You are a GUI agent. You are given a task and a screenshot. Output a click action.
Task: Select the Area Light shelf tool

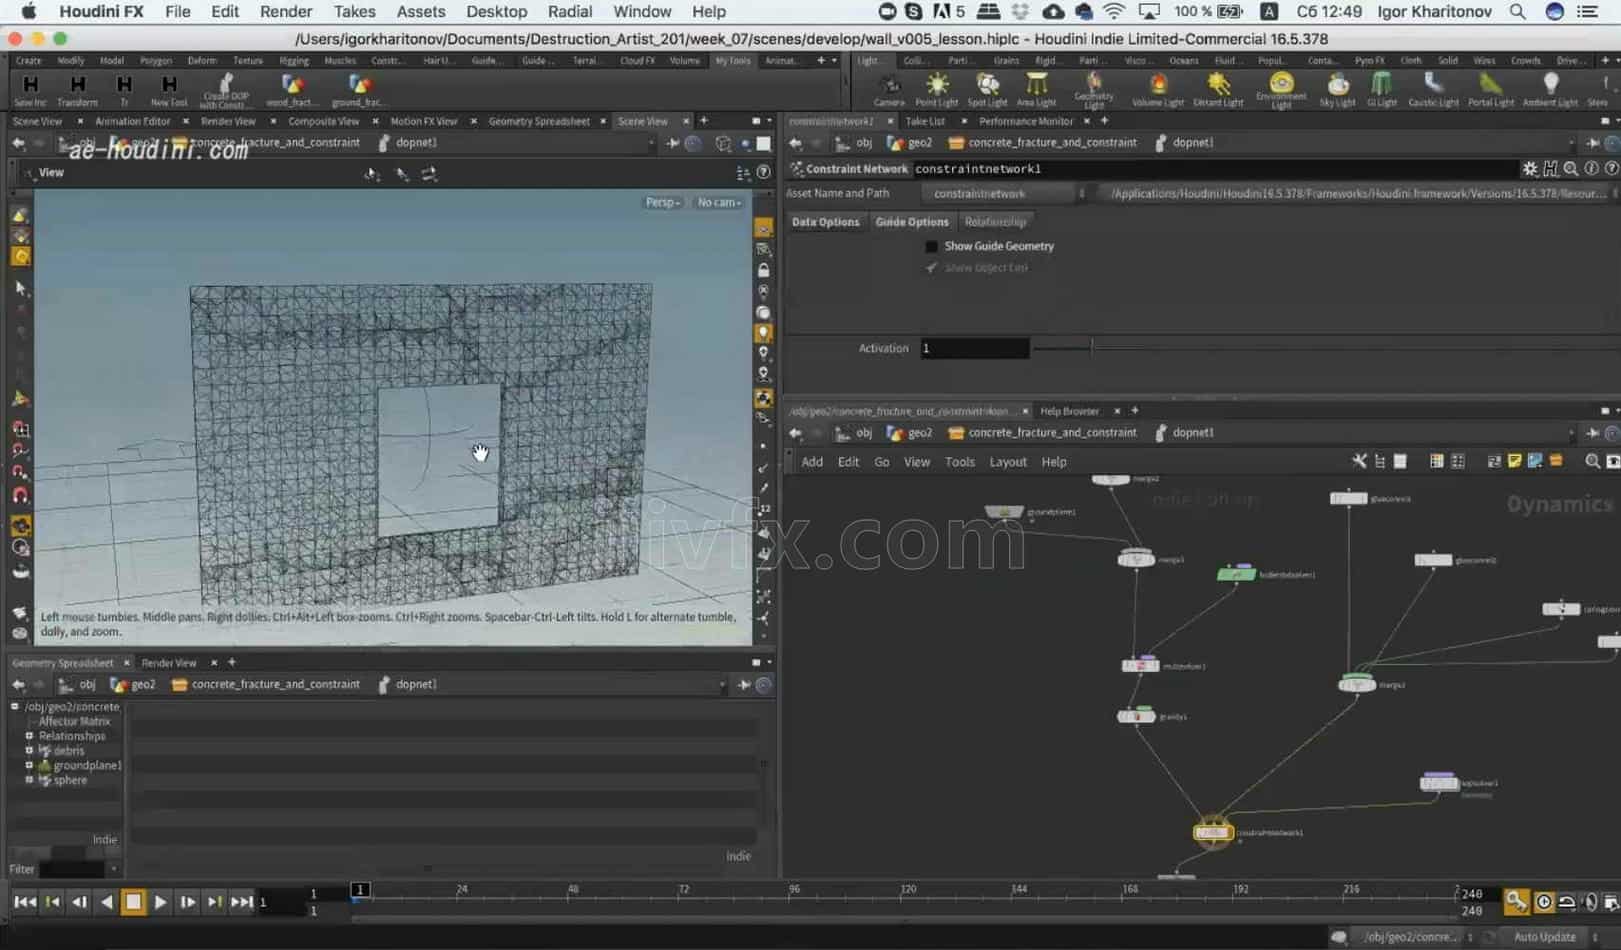pos(1036,88)
